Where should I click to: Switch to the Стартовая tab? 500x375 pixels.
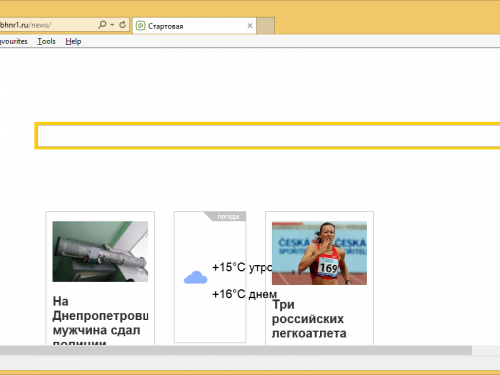194,26
